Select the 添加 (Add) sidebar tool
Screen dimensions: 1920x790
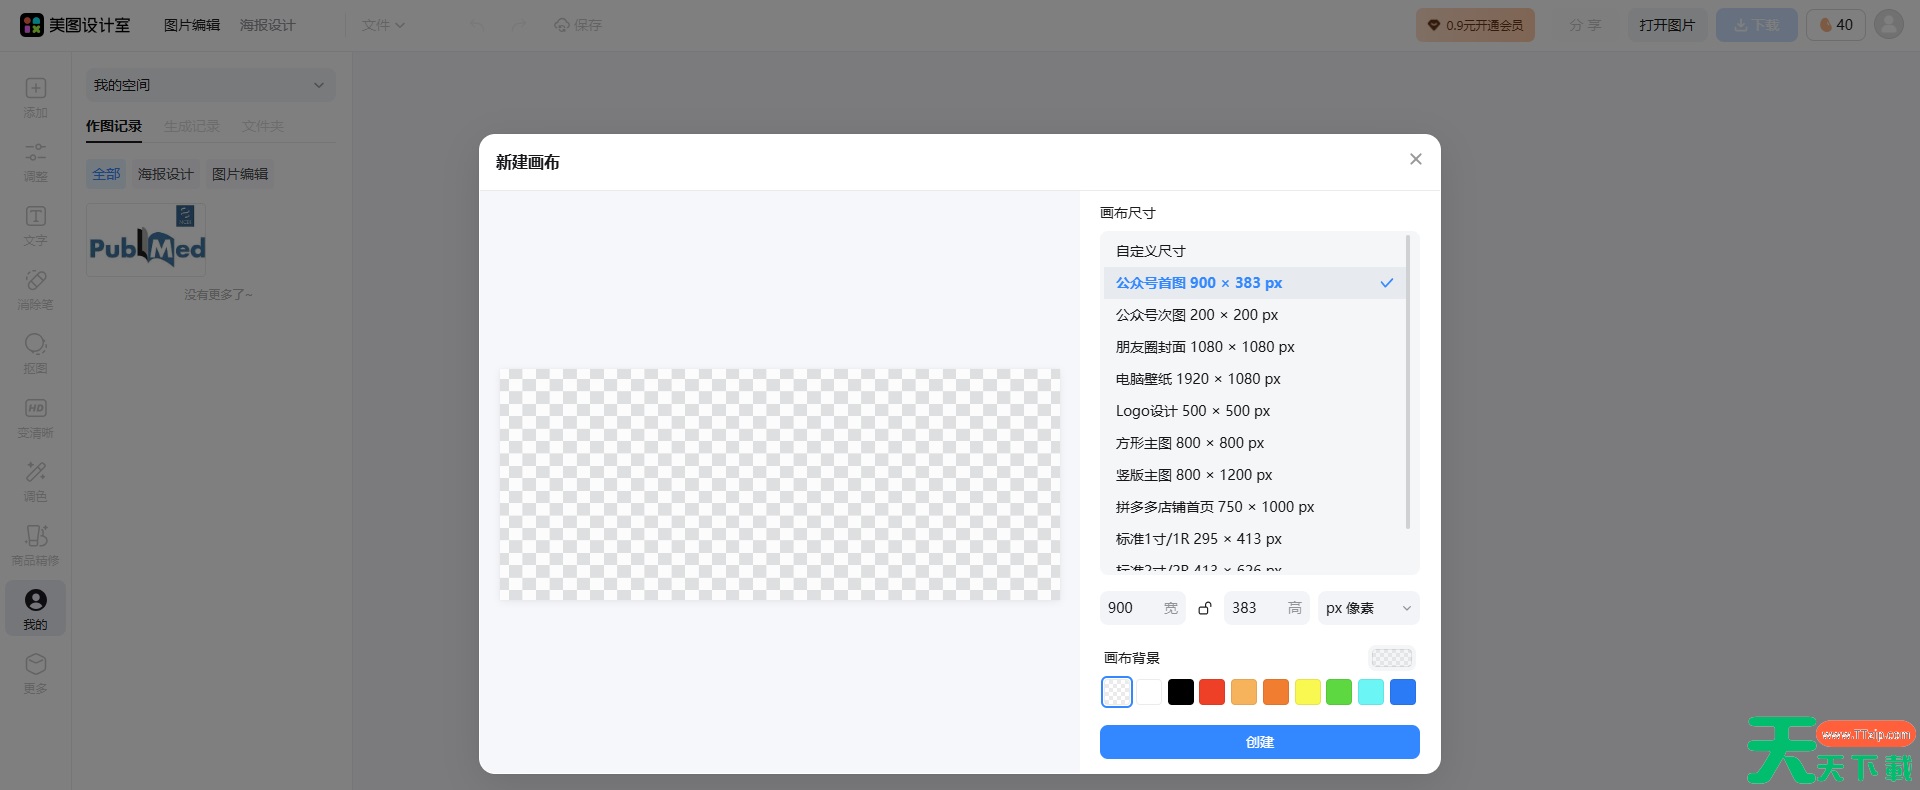tap(36, 97)
